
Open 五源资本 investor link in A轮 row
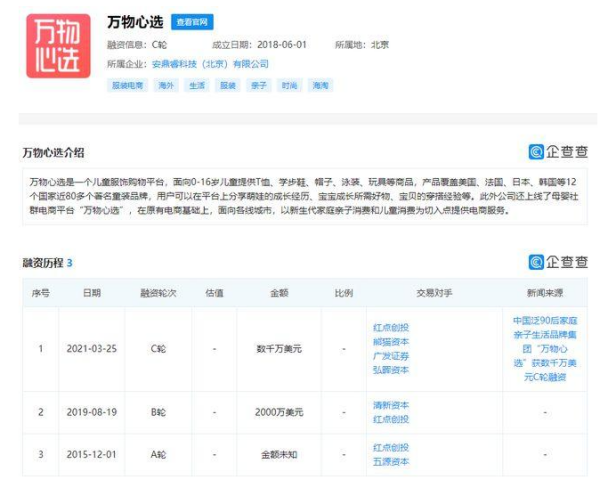pos(391,461)
